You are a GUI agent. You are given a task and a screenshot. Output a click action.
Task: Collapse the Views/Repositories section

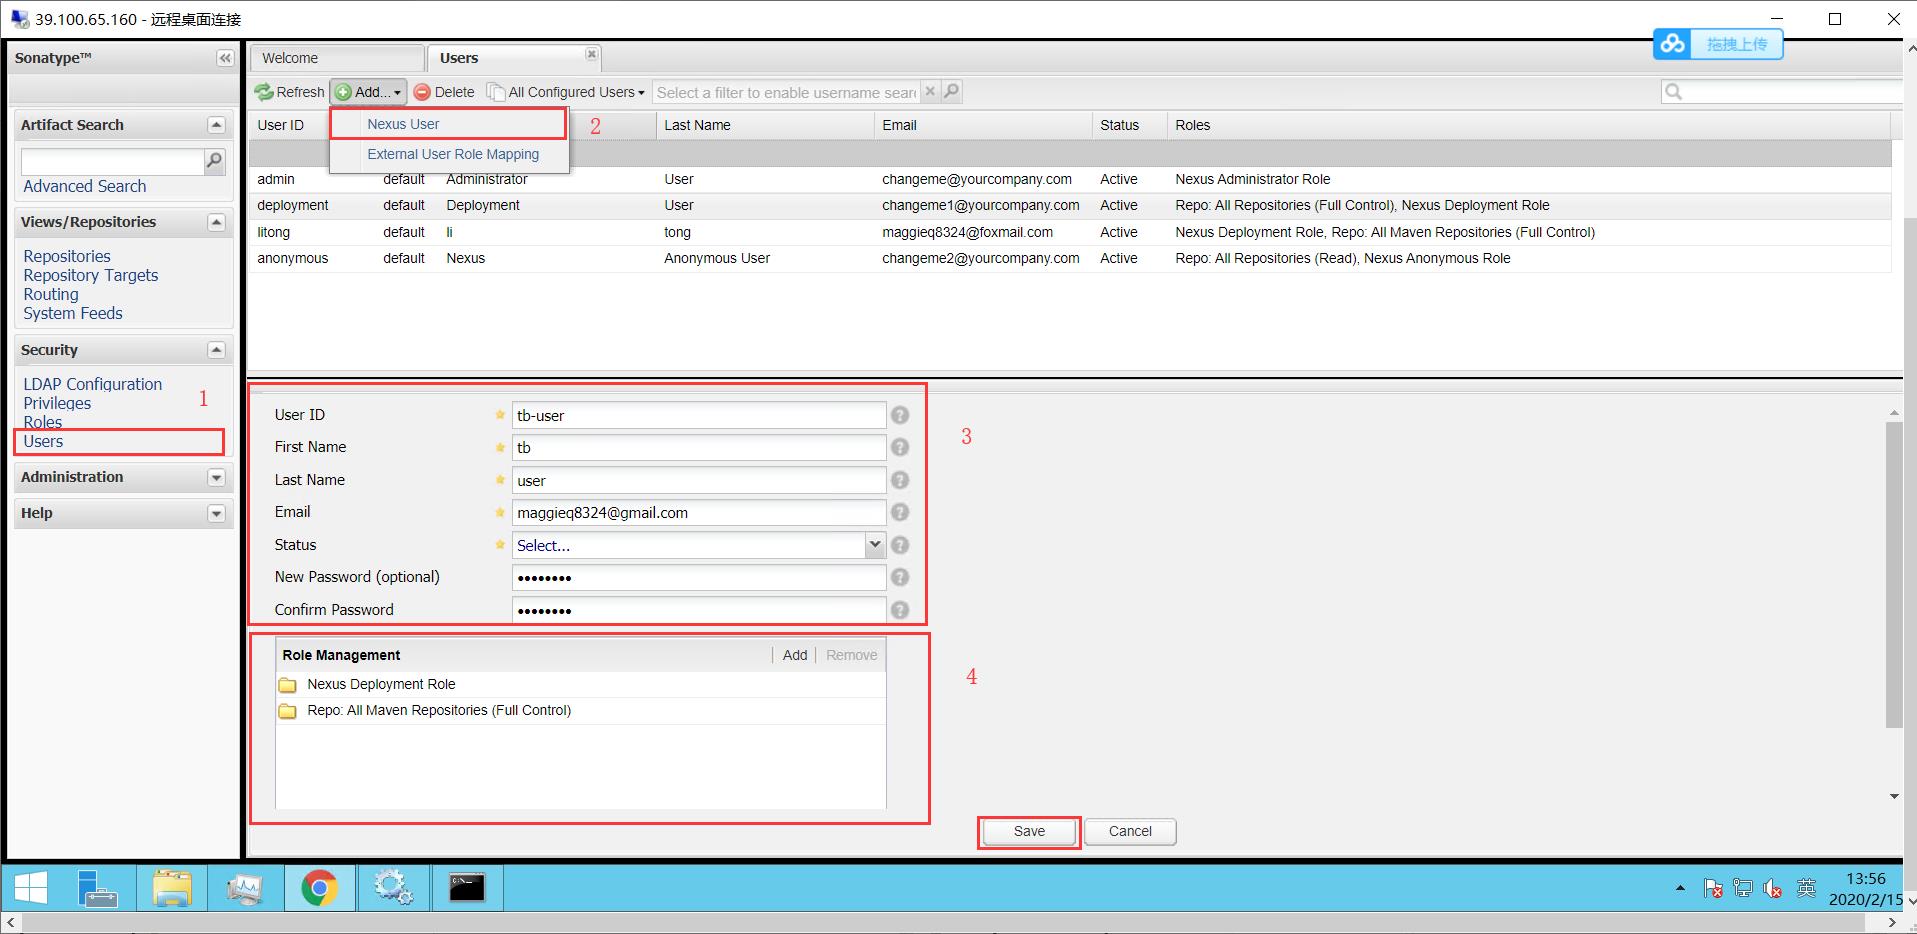click(x=216, y=222)
